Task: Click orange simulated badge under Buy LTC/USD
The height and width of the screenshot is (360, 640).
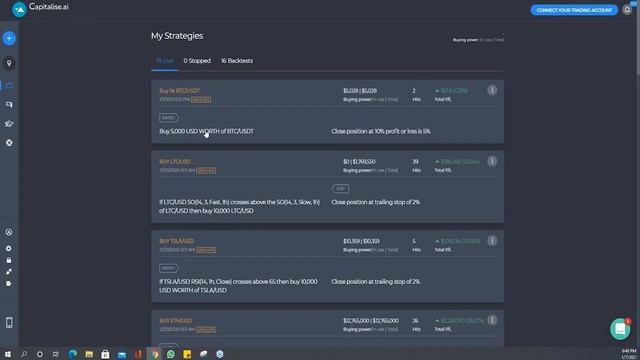Action: tap(206, 171)
